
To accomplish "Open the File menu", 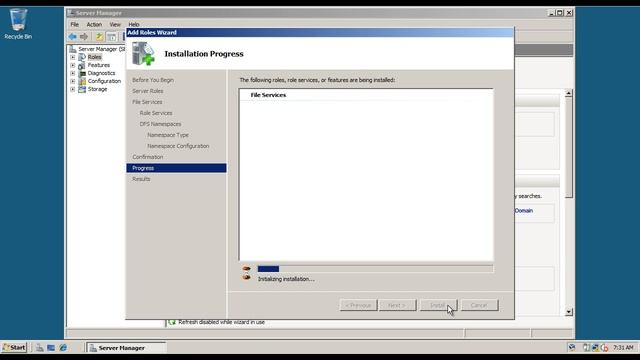I will 75,24.
